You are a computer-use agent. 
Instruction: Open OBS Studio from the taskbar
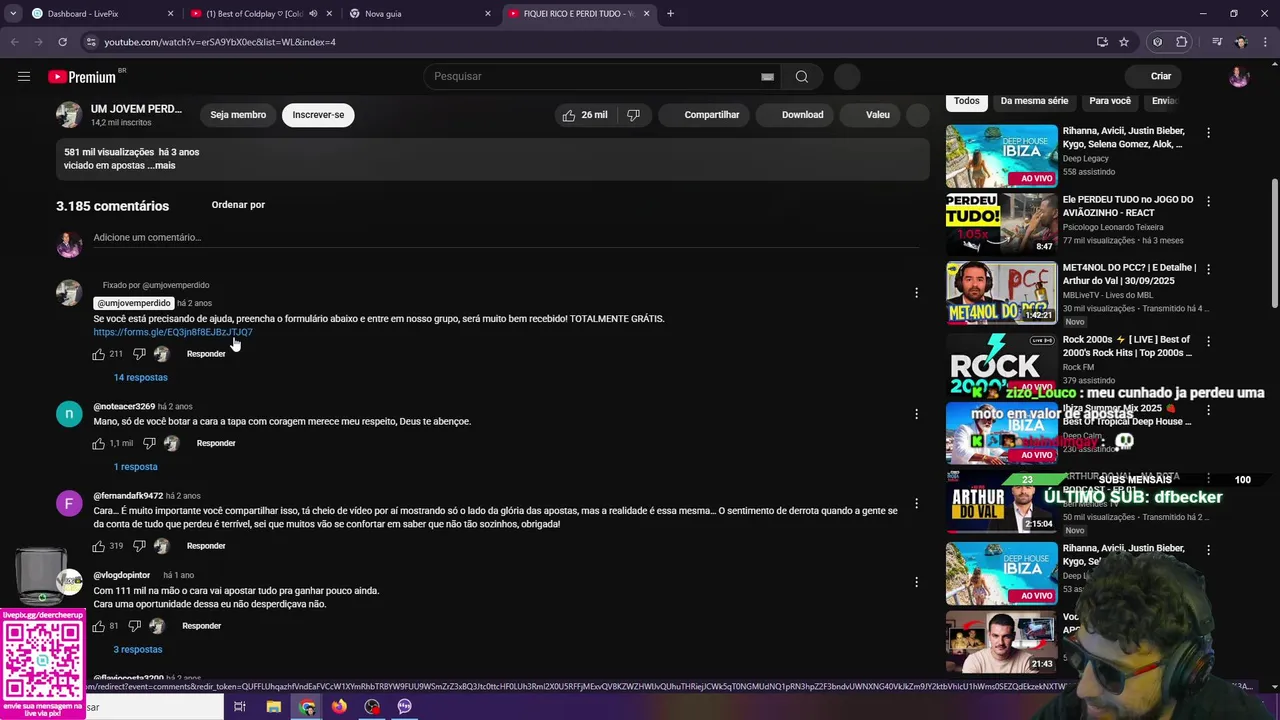tap(372, 706)
